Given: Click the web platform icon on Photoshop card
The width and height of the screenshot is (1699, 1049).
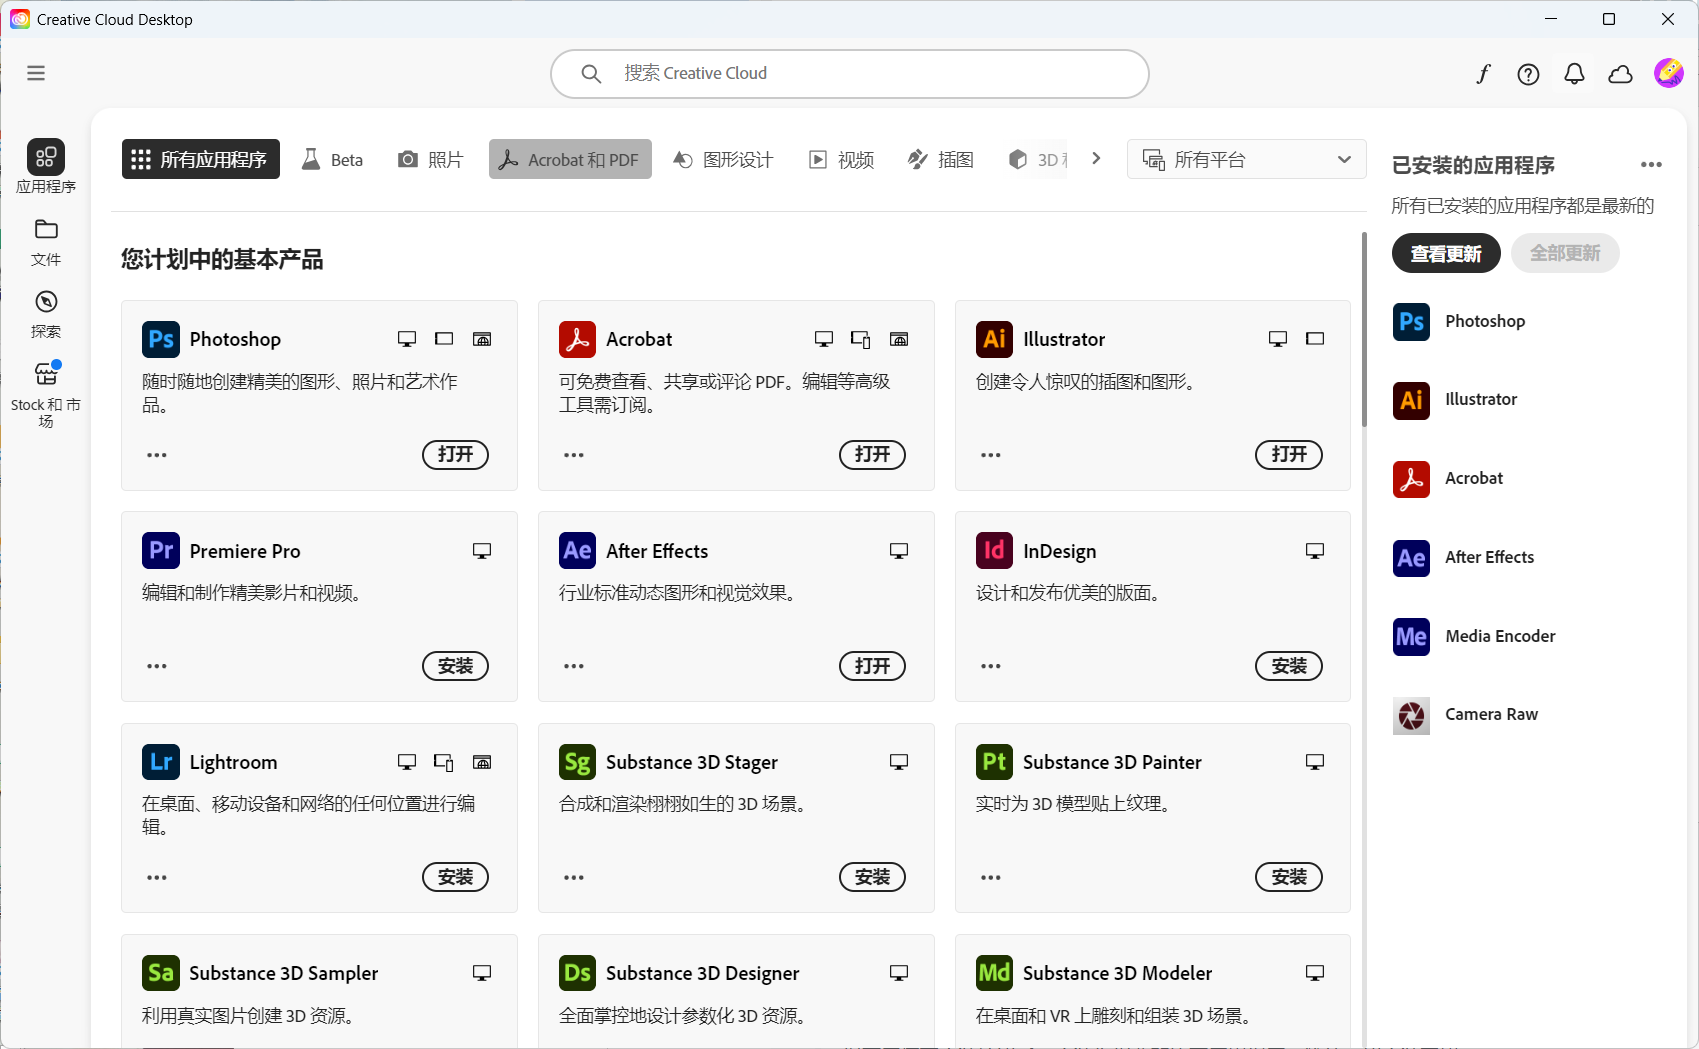Looking at the screenshot, I should [x=482, y=339].
